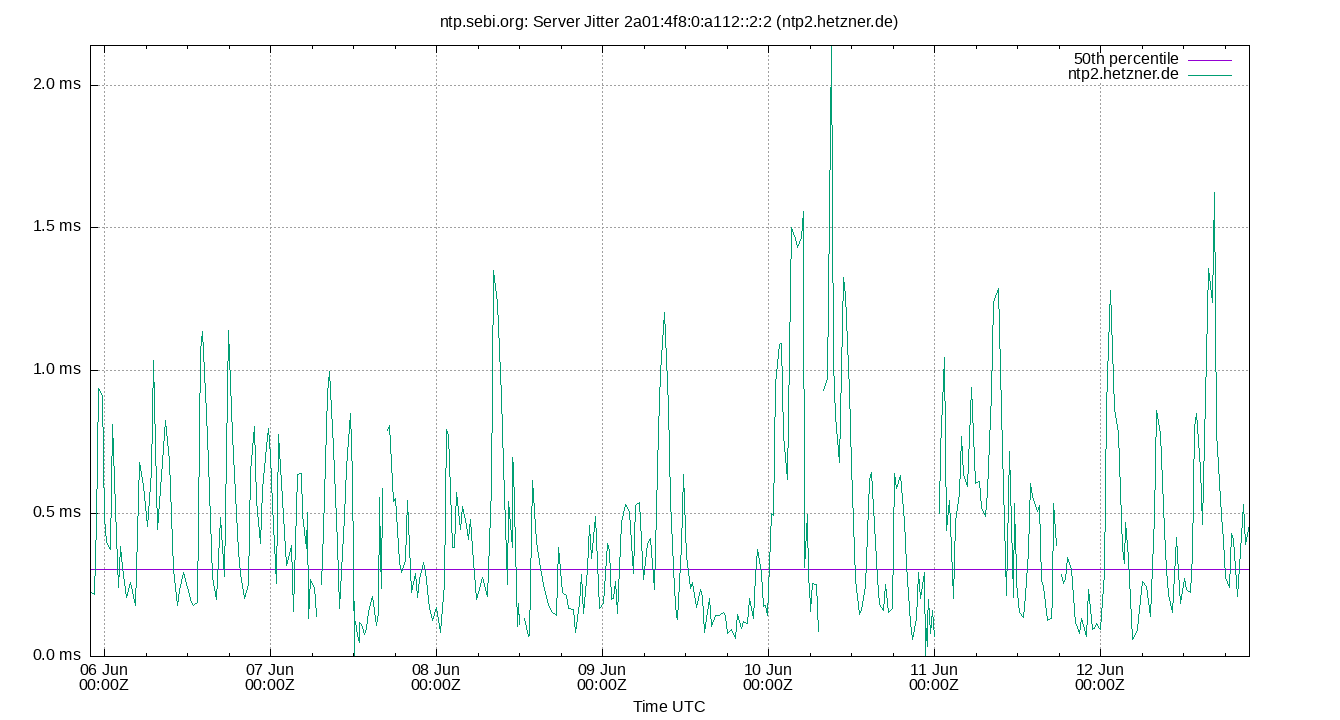This screenshot has height=720, width=1340.
Task: Click the '2.0 ms' y-axis label
Action: click(x=57, y=84)
